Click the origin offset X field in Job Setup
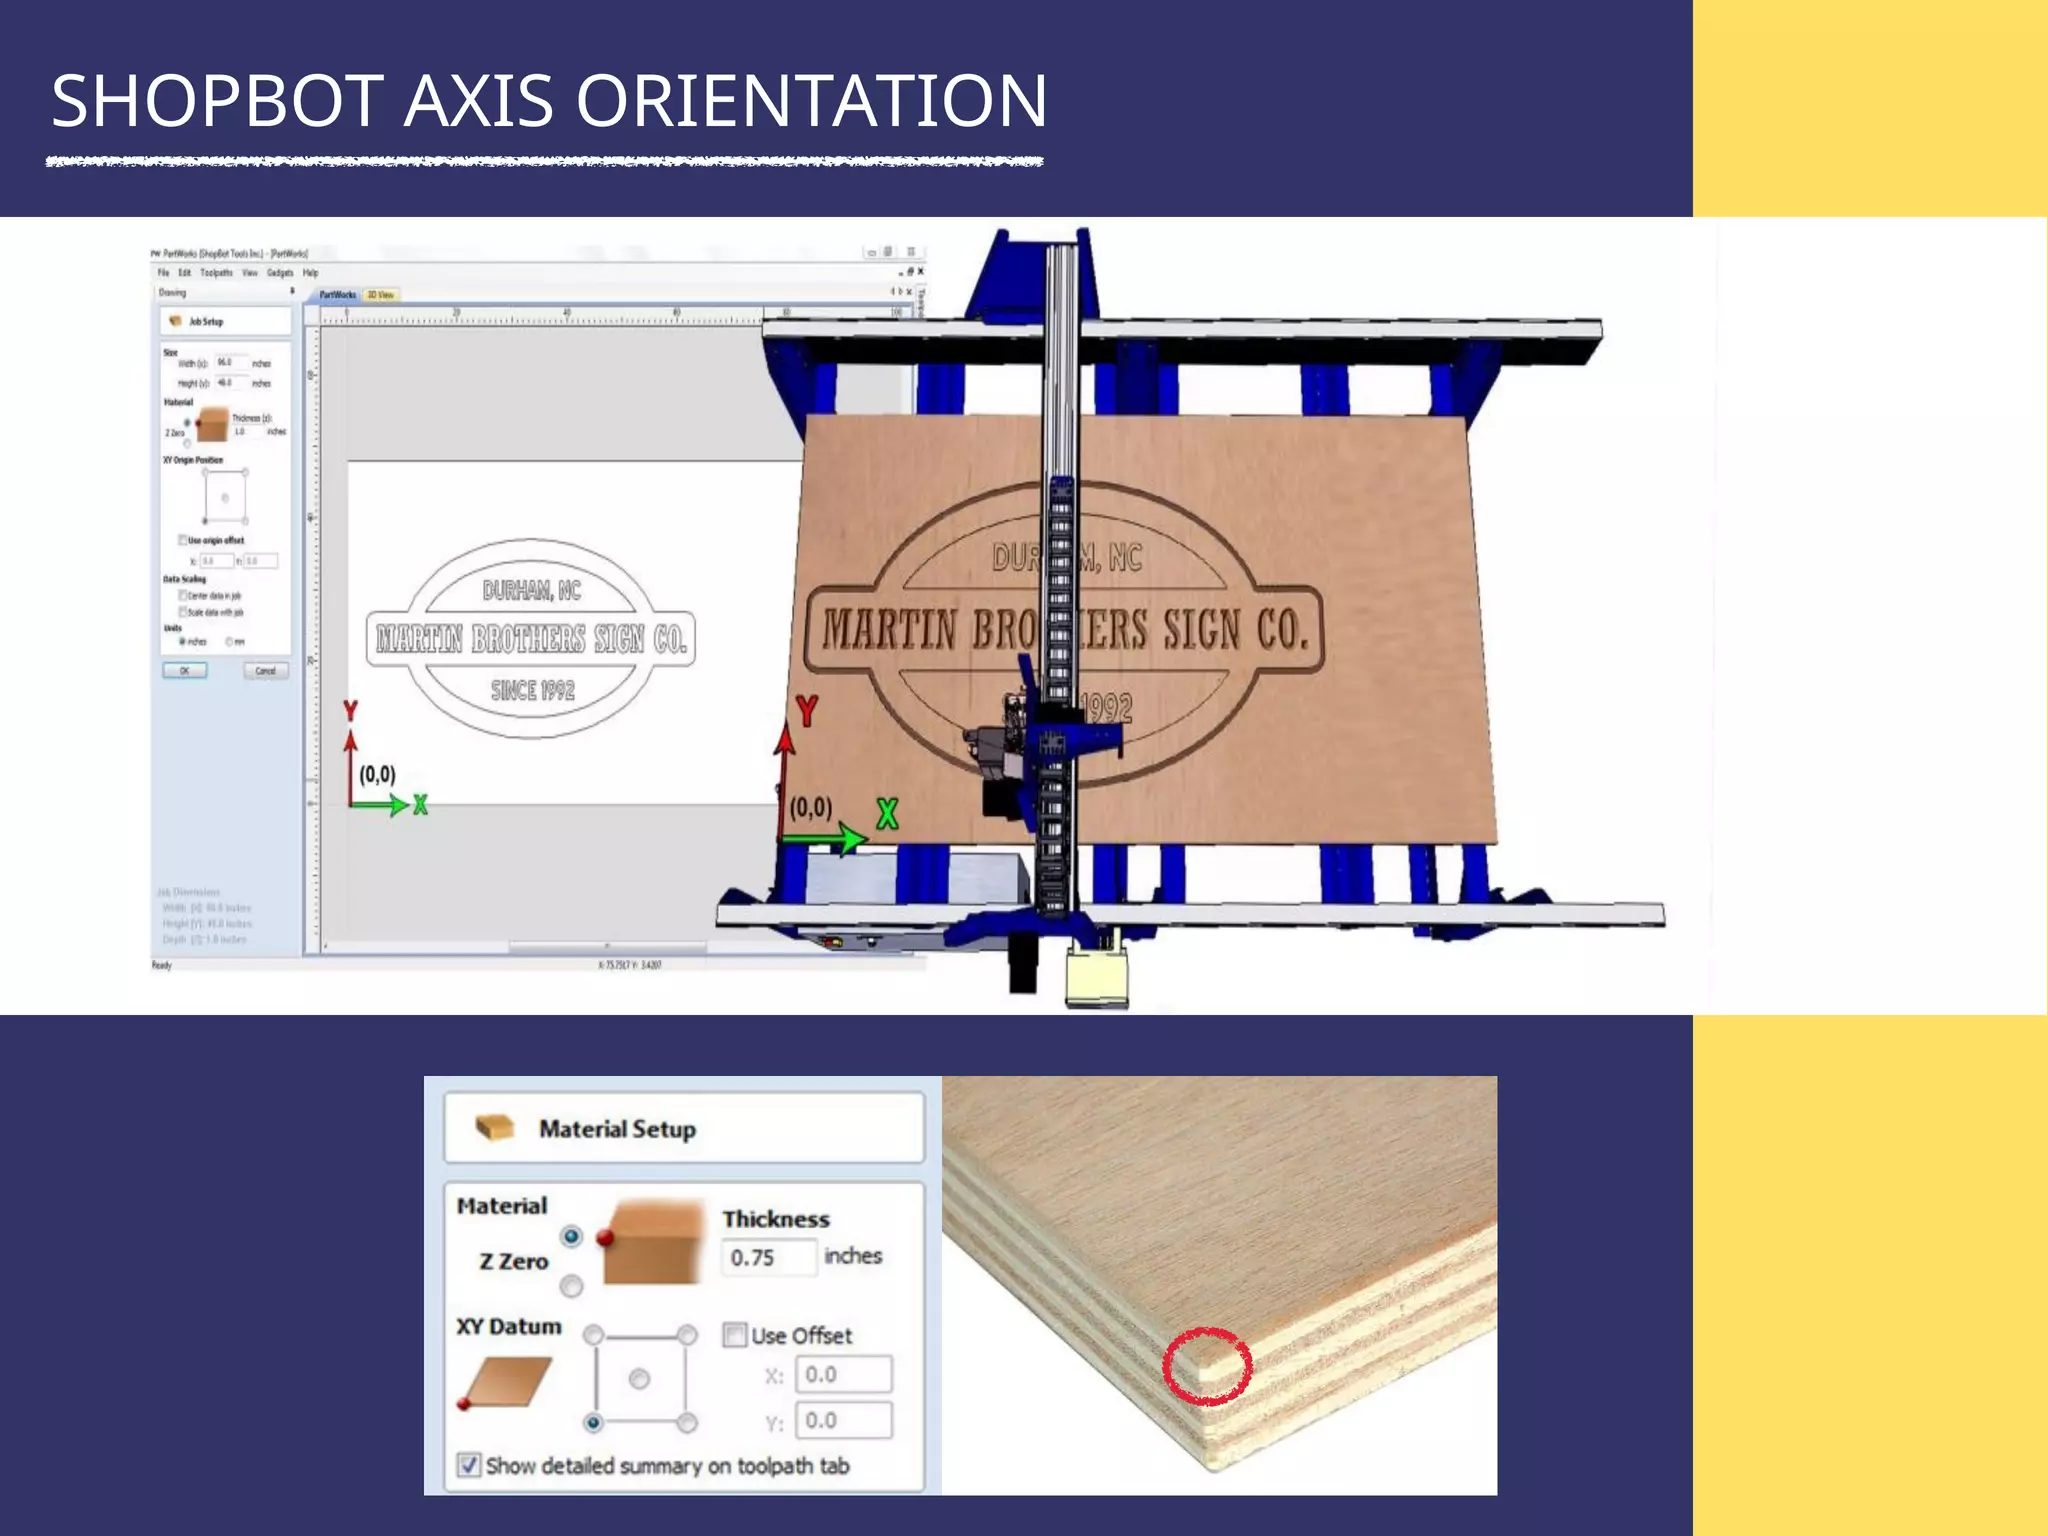This screenshot has height=1536, width=2048. (217, 561)
